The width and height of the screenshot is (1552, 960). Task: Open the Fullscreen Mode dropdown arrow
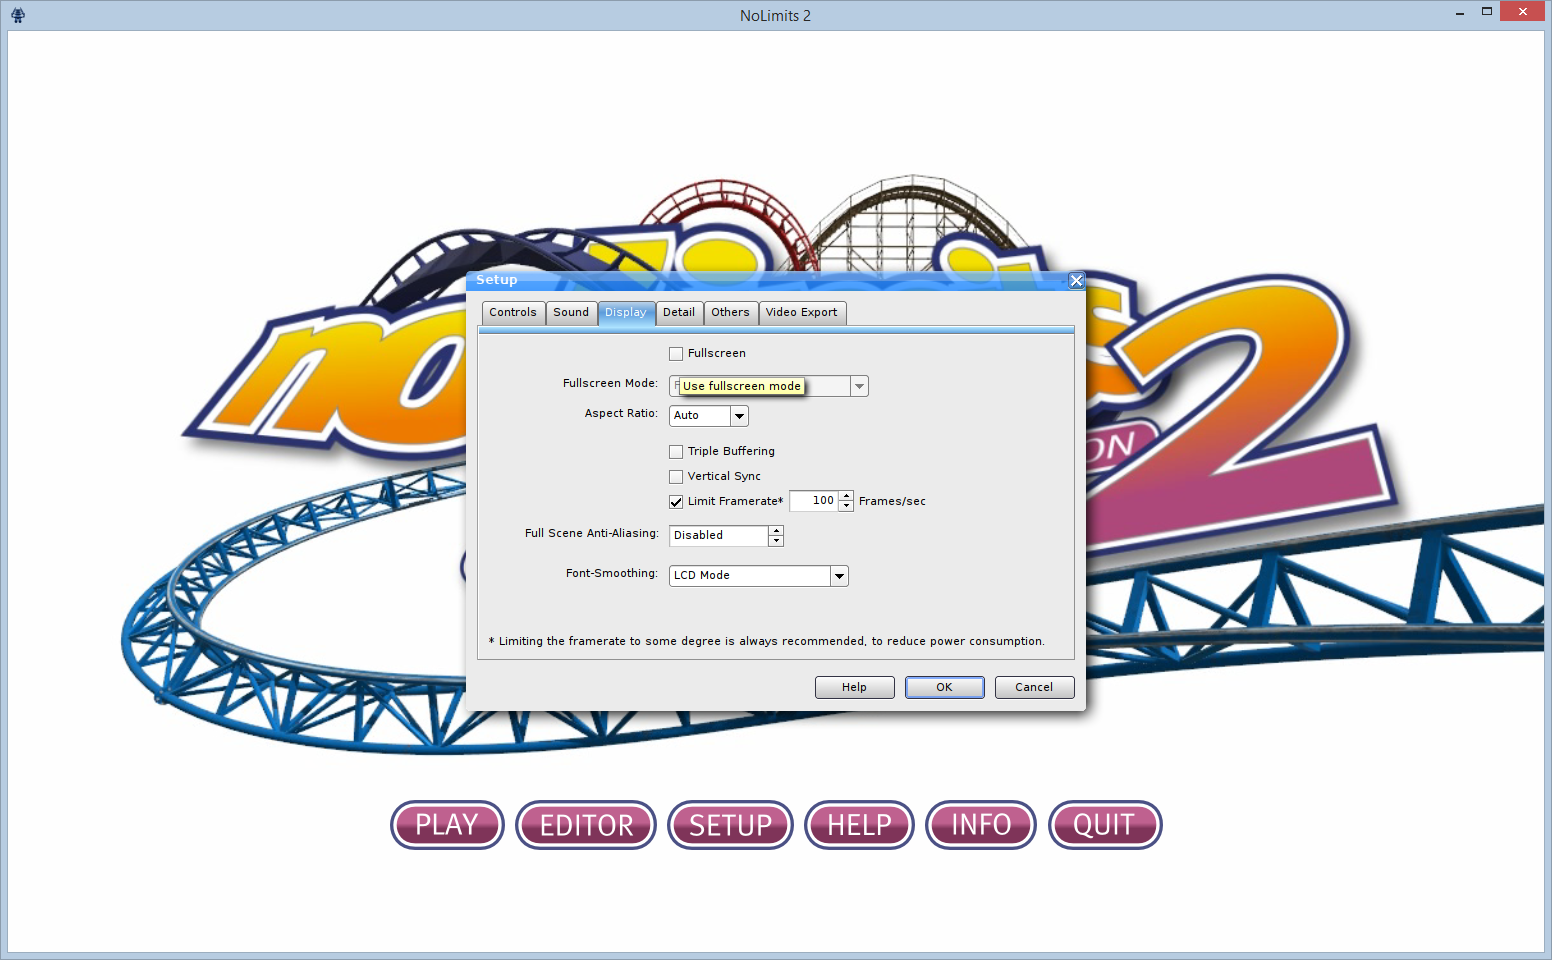tap(859, 386)
